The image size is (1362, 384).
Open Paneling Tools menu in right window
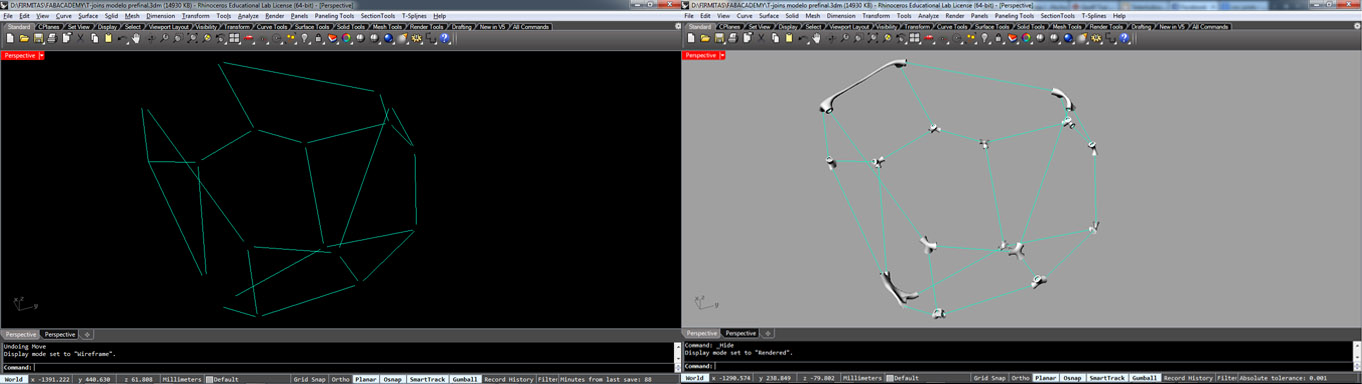point(1014,16)
